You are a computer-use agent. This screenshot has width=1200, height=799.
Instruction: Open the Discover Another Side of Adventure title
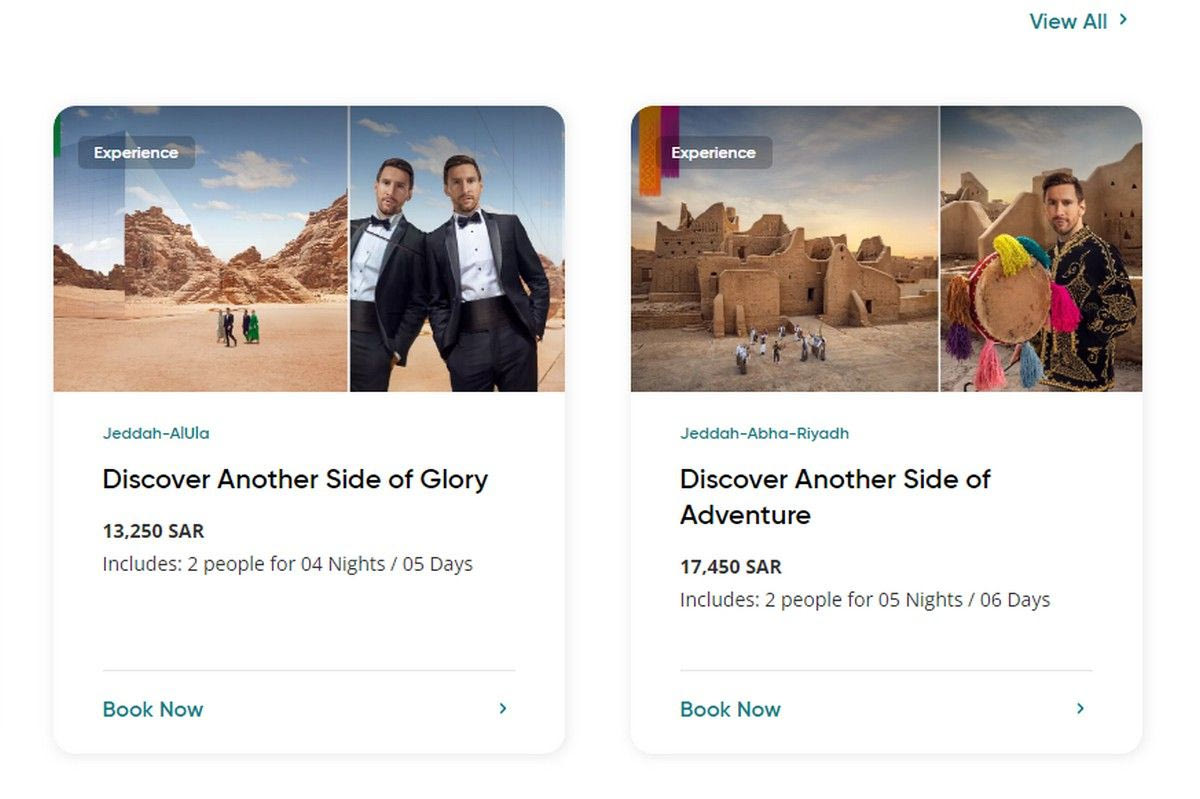pyautogui.click(x=834, y=497)
